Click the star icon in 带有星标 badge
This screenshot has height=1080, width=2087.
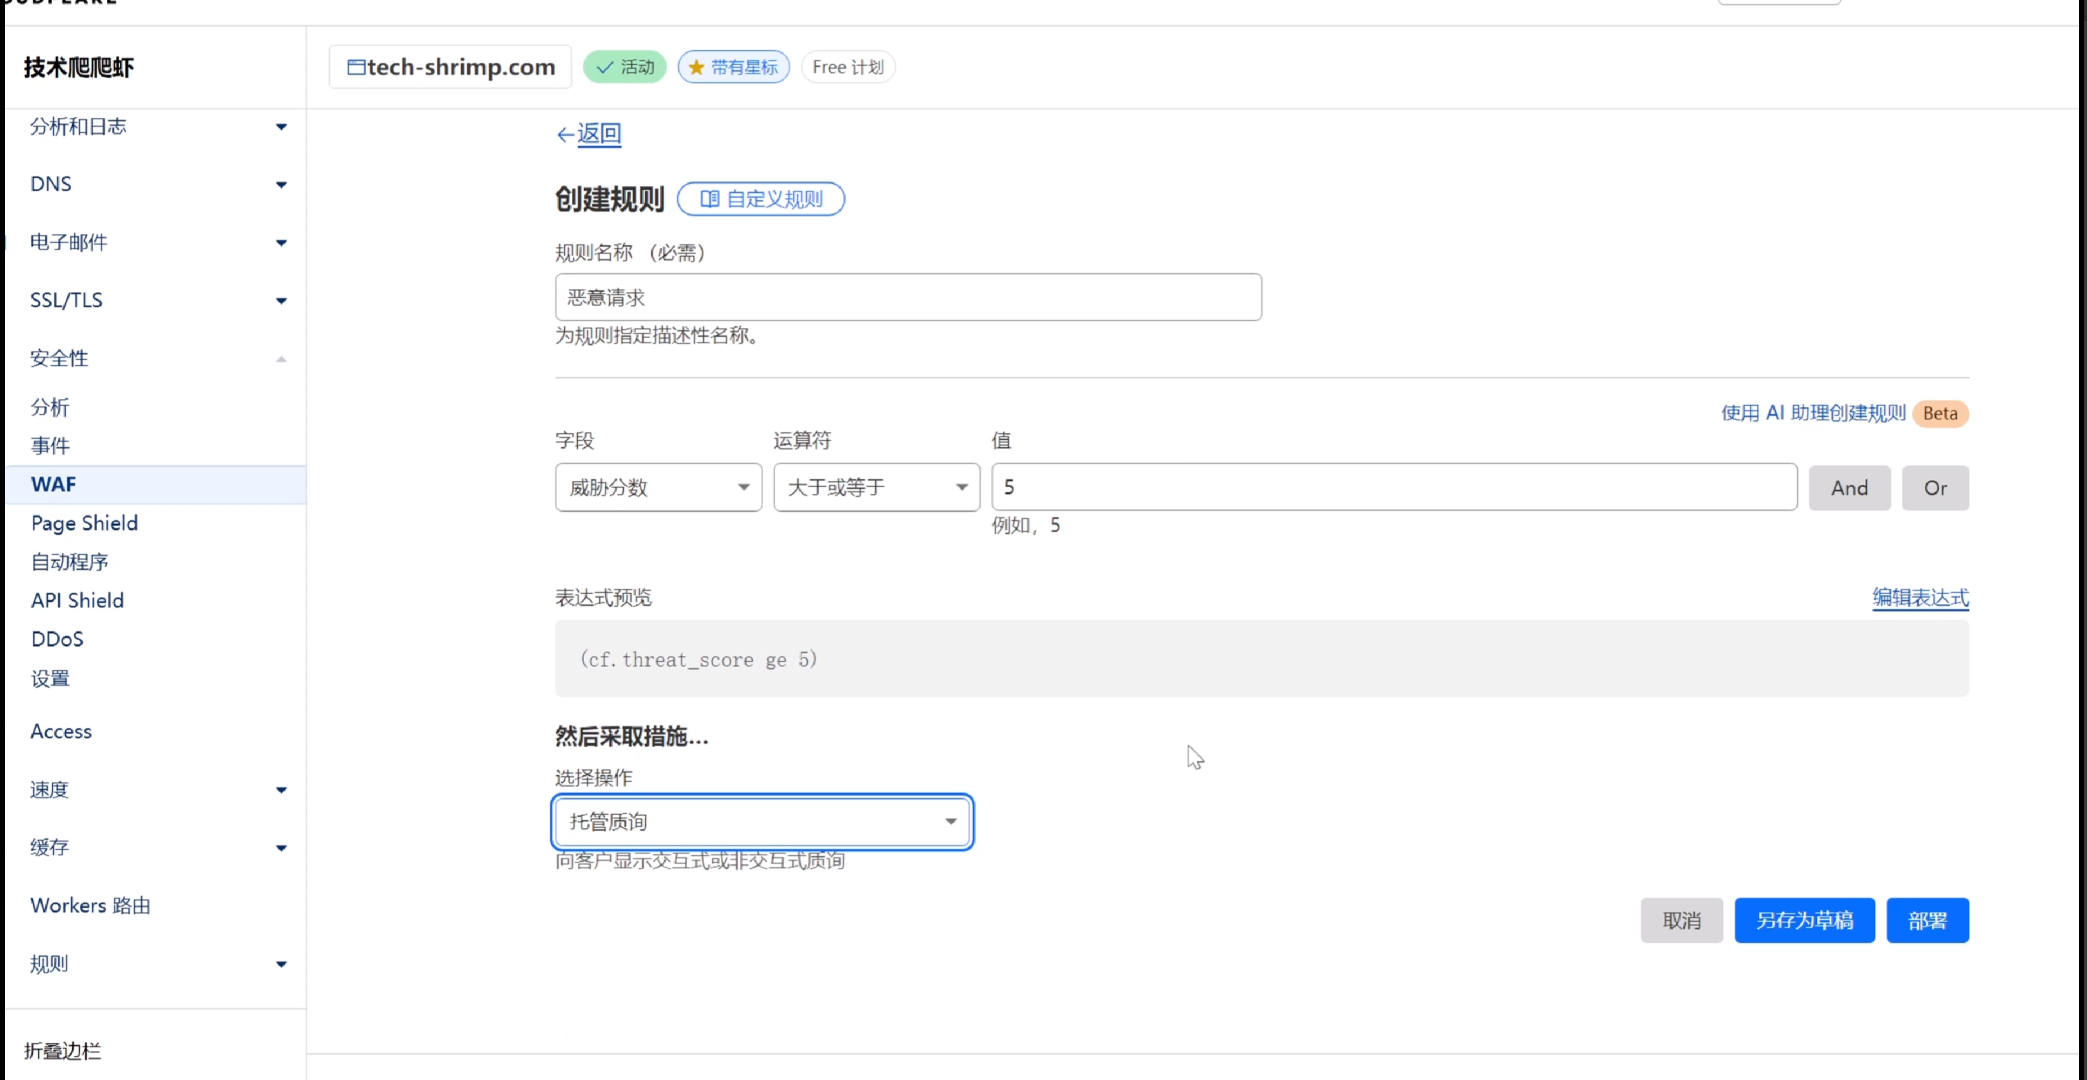(697, 67)
